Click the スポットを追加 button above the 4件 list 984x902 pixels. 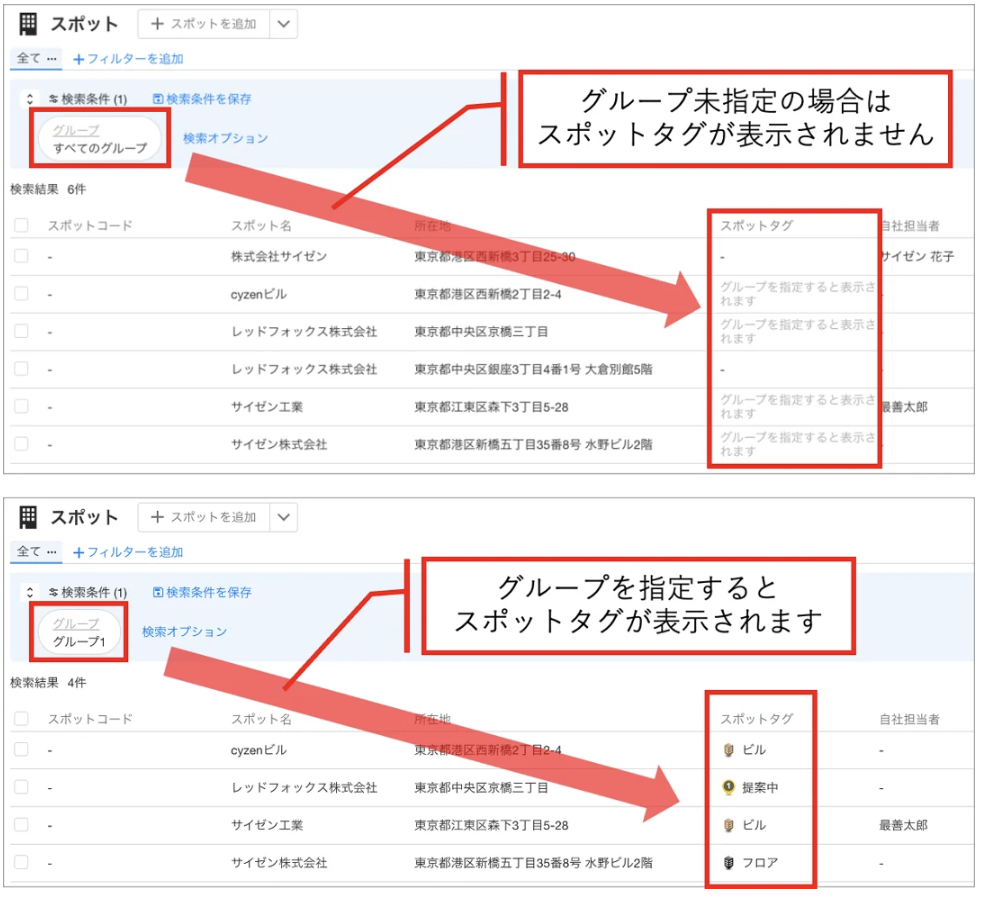tap(204, 517)
